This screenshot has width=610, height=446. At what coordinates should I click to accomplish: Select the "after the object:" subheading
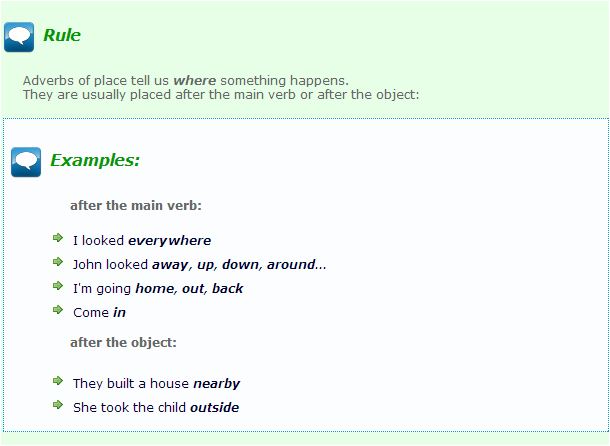coord(123,342)
